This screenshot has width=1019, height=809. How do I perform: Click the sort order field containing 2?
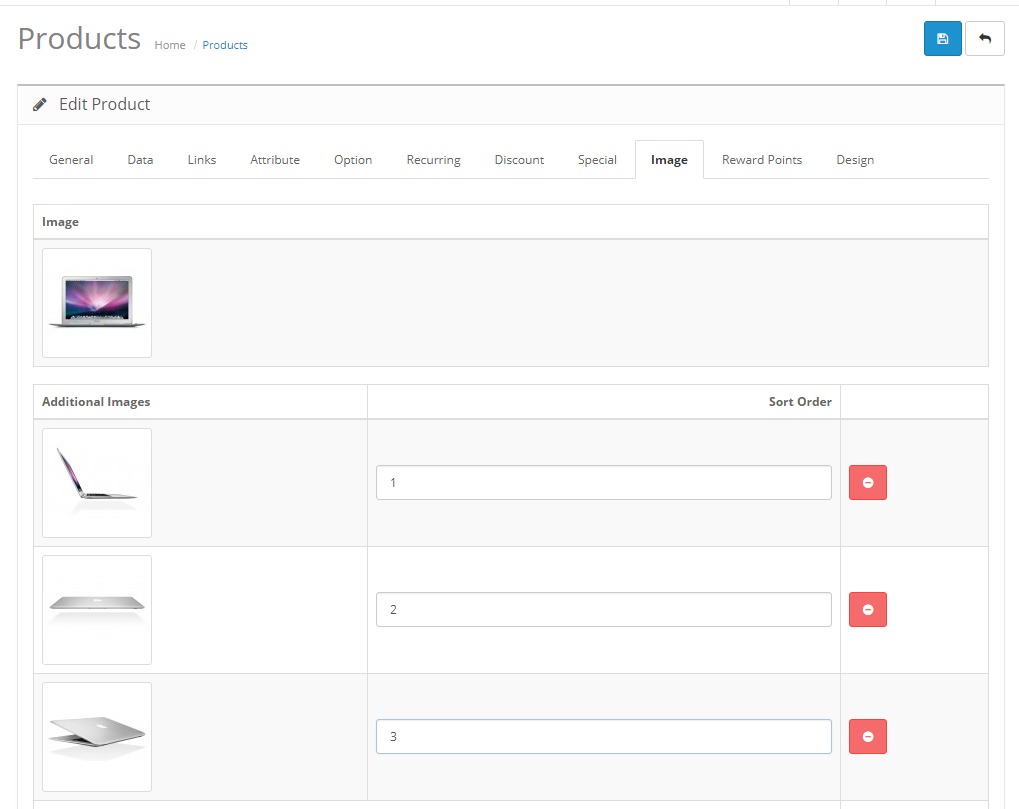coord(603,610)
